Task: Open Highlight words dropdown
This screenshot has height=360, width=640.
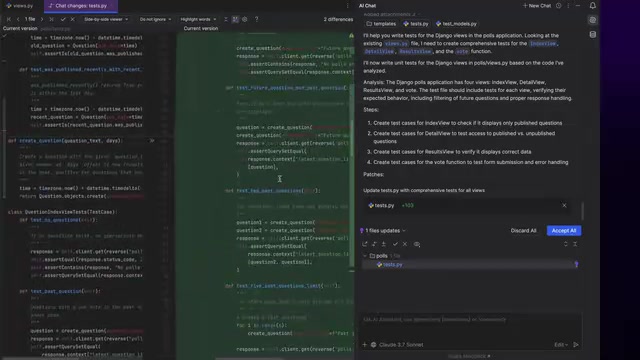Action: pyautogui.click(x=198, y=19)
